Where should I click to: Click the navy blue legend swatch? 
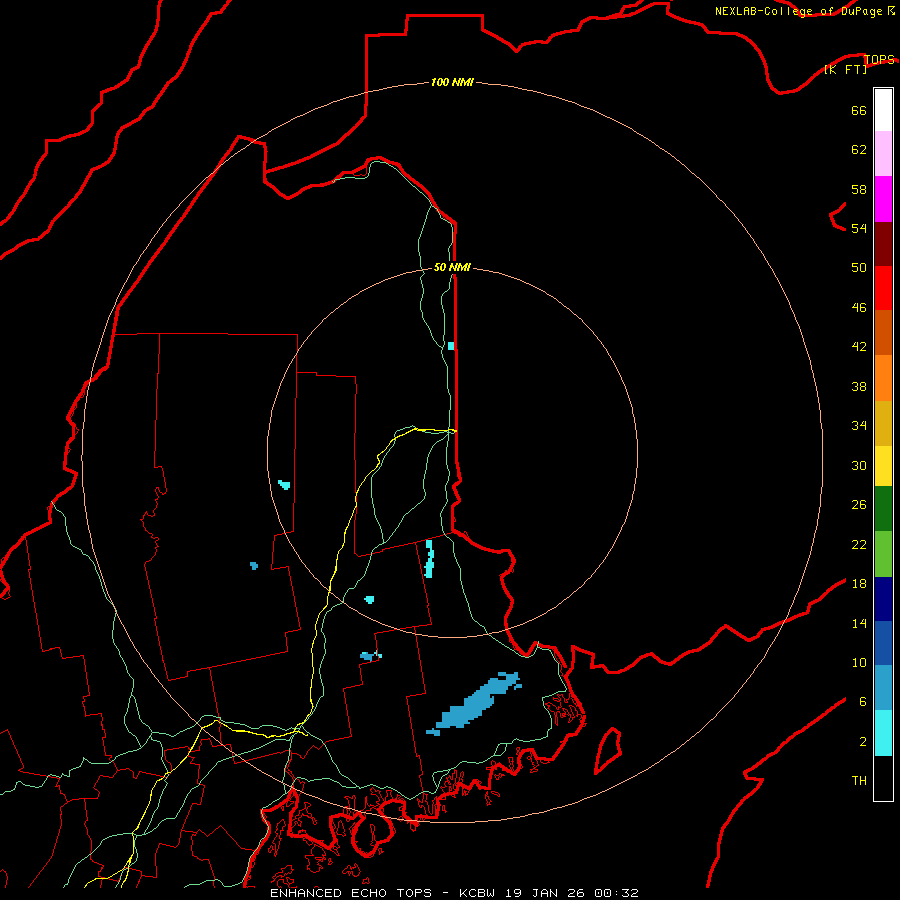click(883, 599)
